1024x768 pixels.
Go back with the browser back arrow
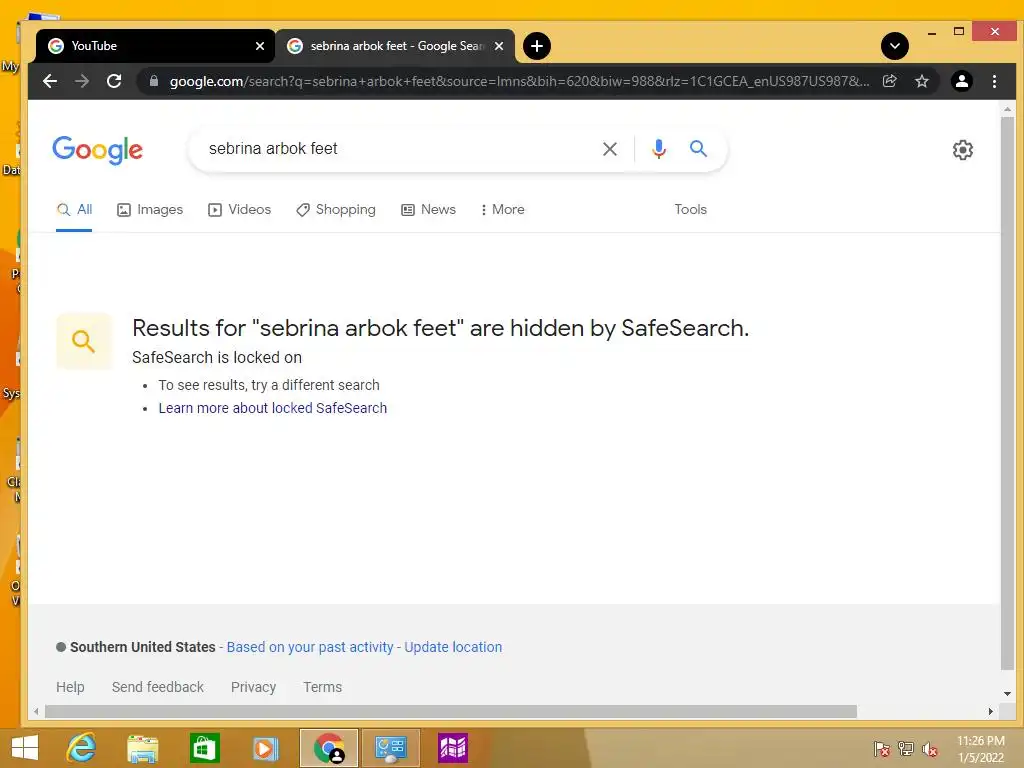point(50,82)
